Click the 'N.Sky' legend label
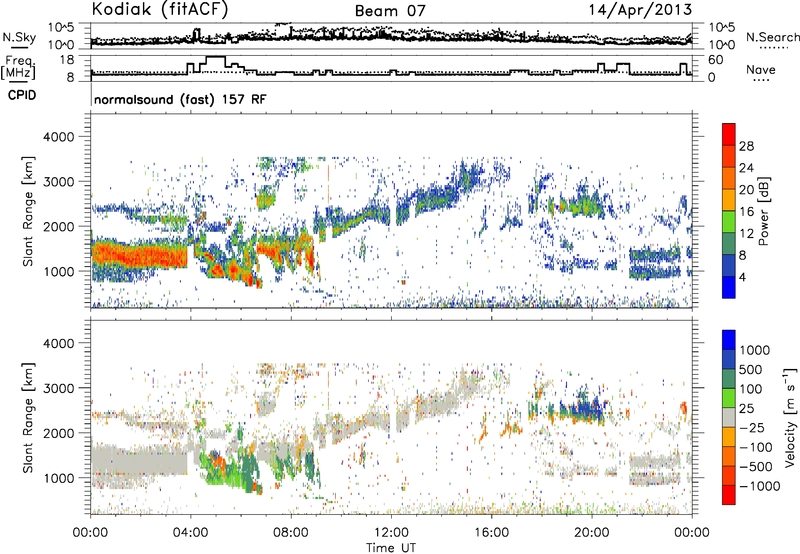 pos(19,37)
